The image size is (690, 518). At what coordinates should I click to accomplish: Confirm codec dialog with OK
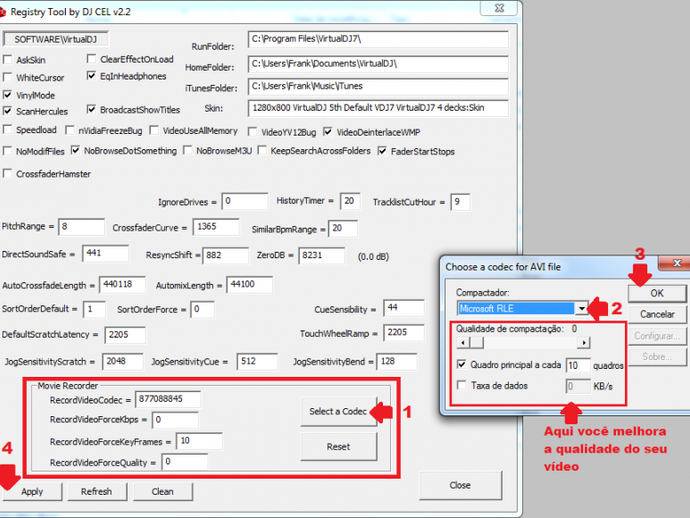click(657, 293)
